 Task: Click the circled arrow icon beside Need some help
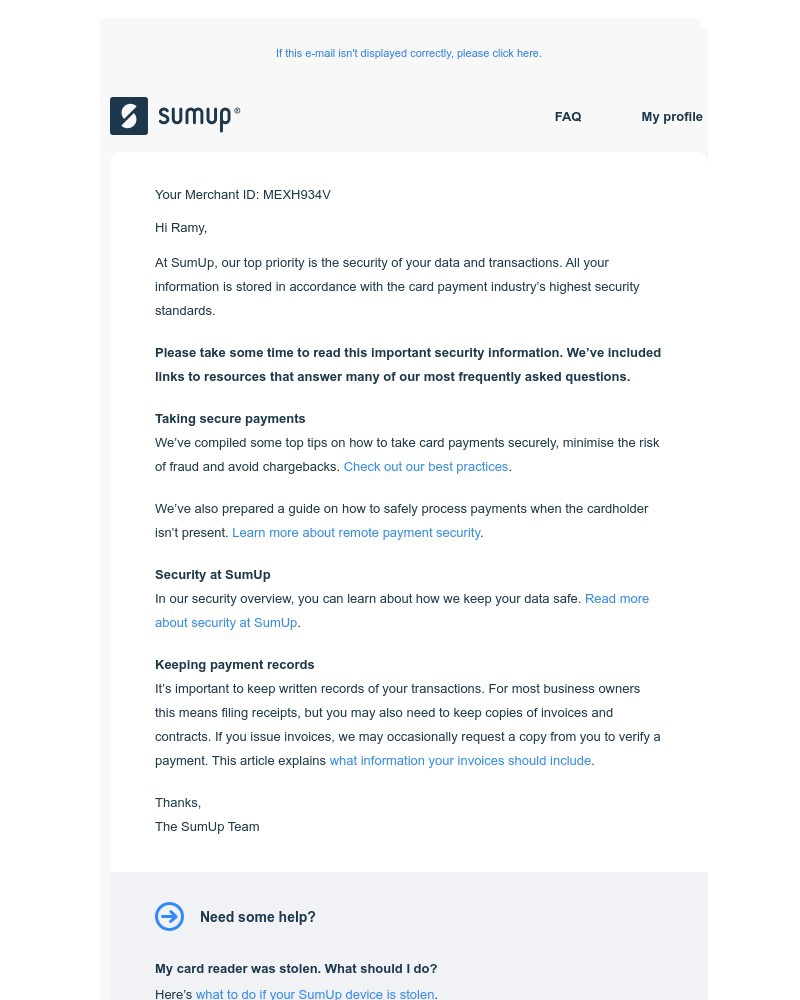(169, 916)
